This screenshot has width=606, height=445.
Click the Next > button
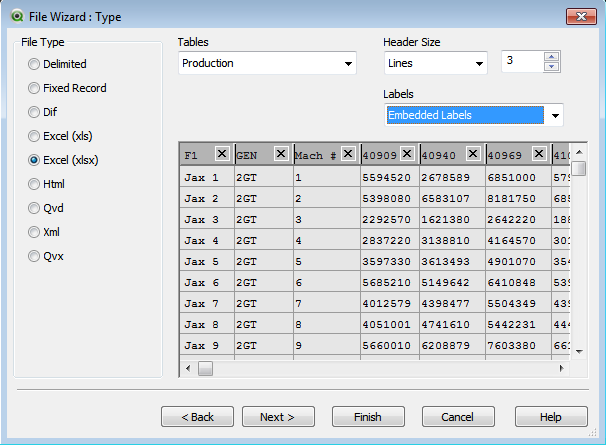point(276,416)
